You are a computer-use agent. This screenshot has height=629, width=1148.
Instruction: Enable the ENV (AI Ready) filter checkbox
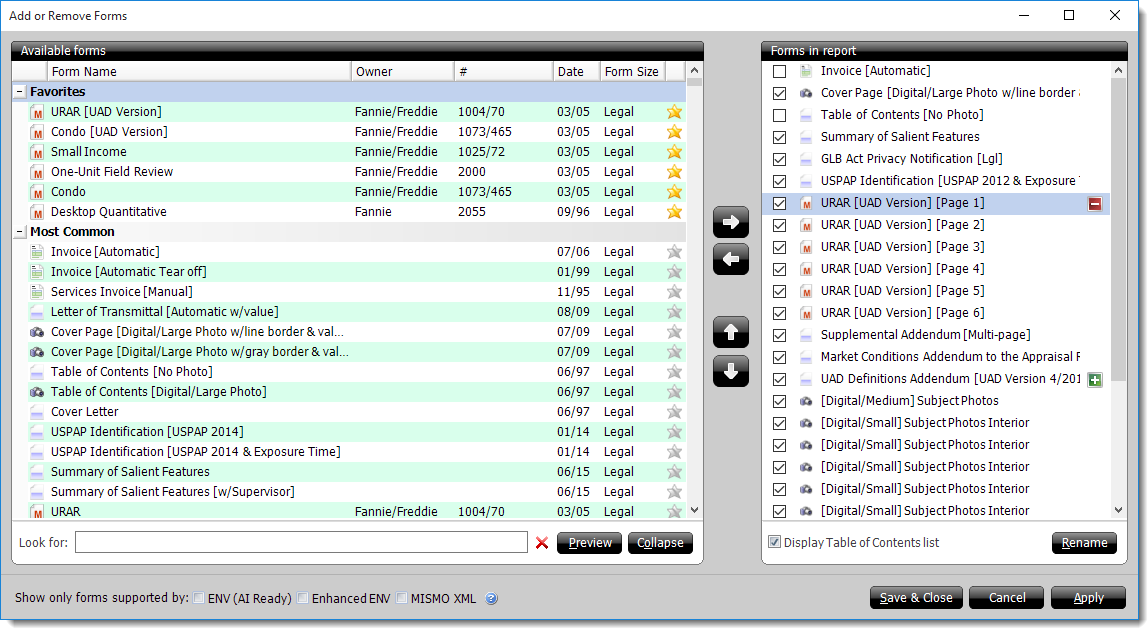[200, 598]
